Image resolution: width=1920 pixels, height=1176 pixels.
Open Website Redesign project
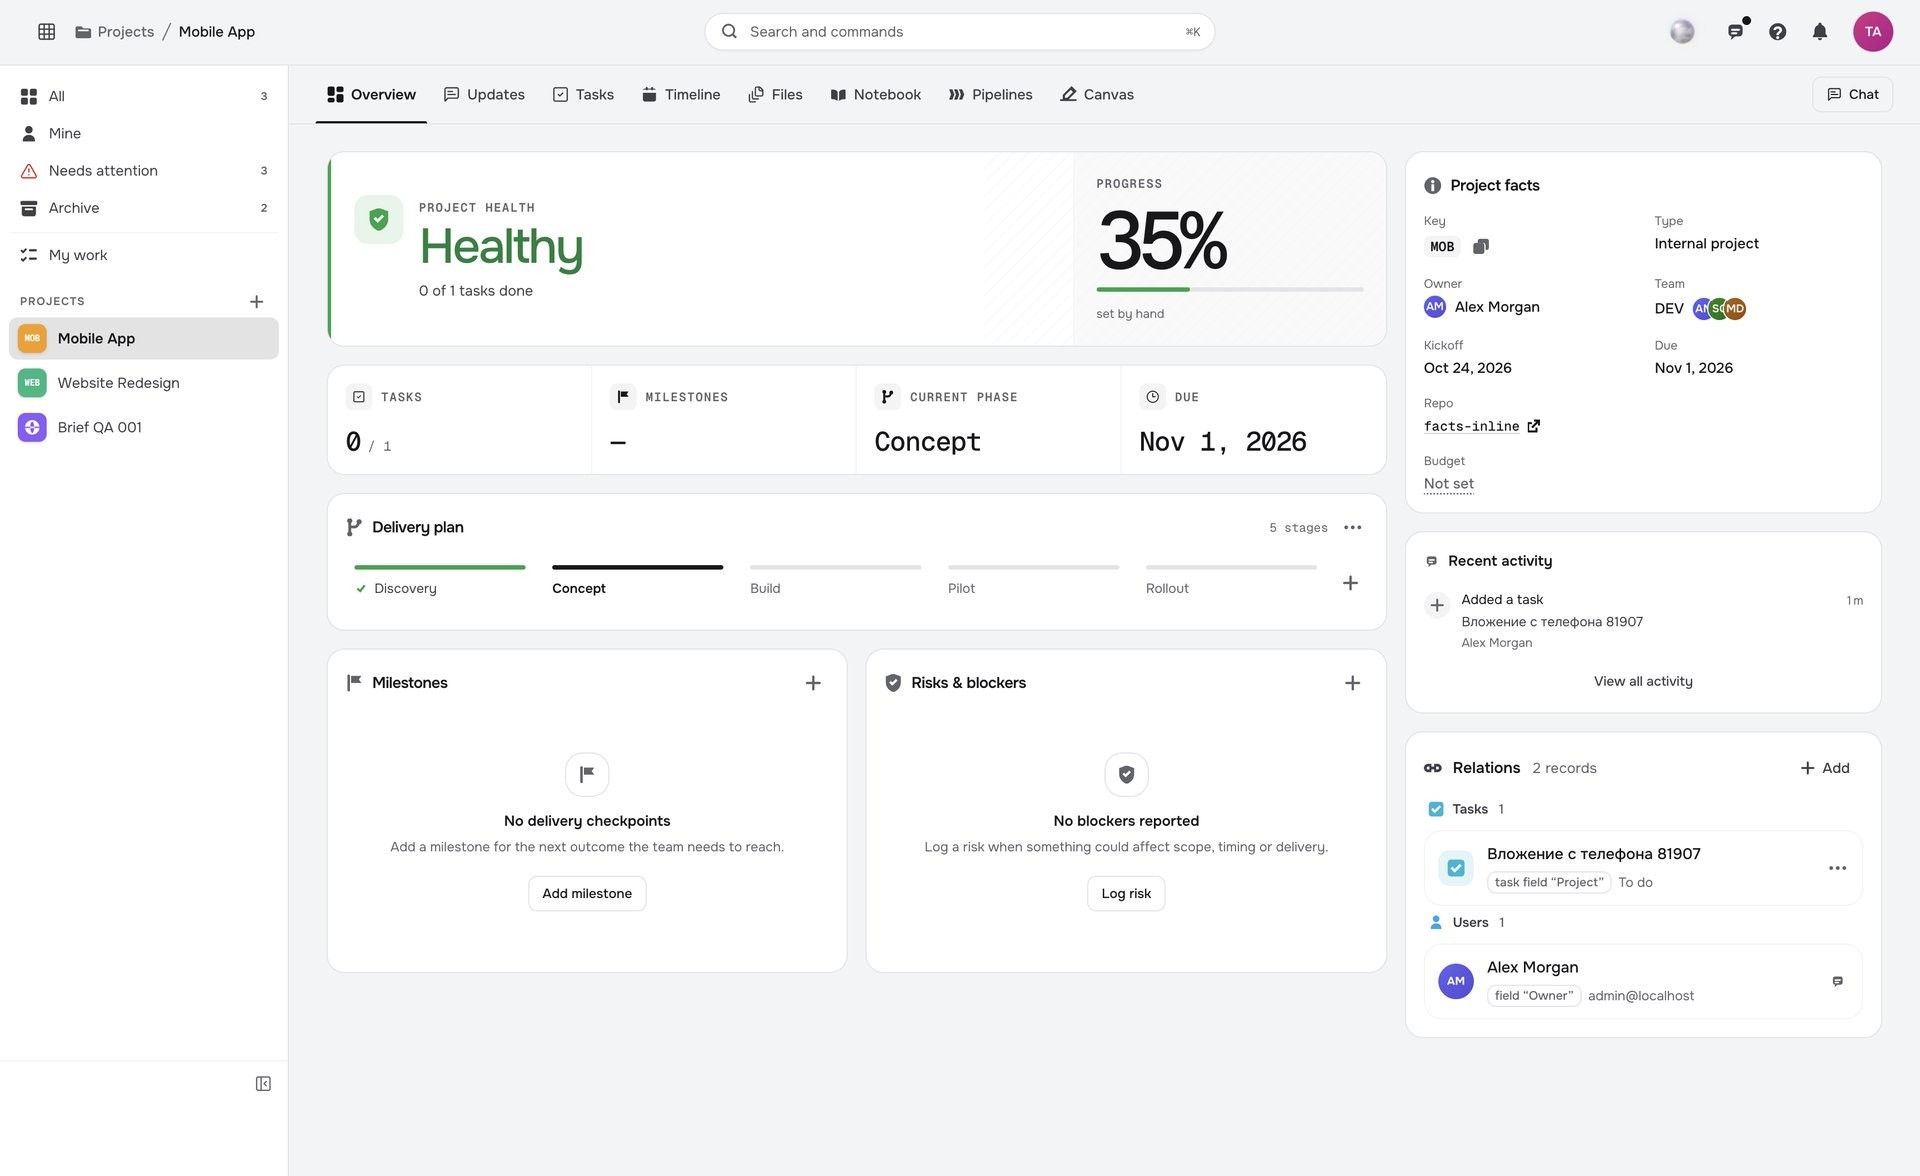[x=143, y=383]
